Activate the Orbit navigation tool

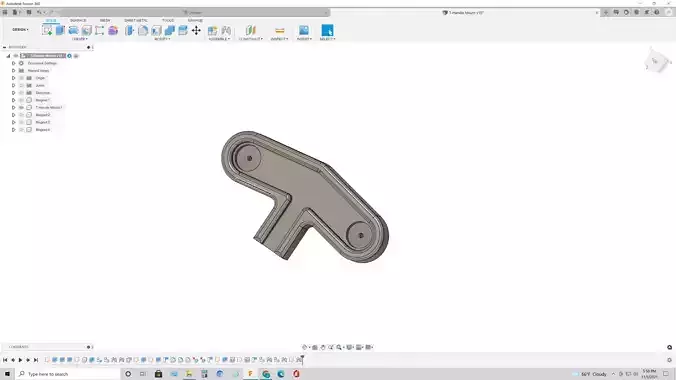[x=305, y=347]
